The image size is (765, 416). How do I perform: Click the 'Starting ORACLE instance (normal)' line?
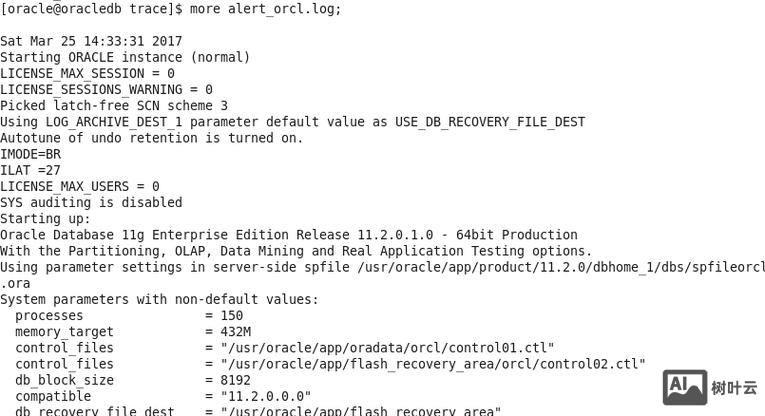click(x=125, y=57)
